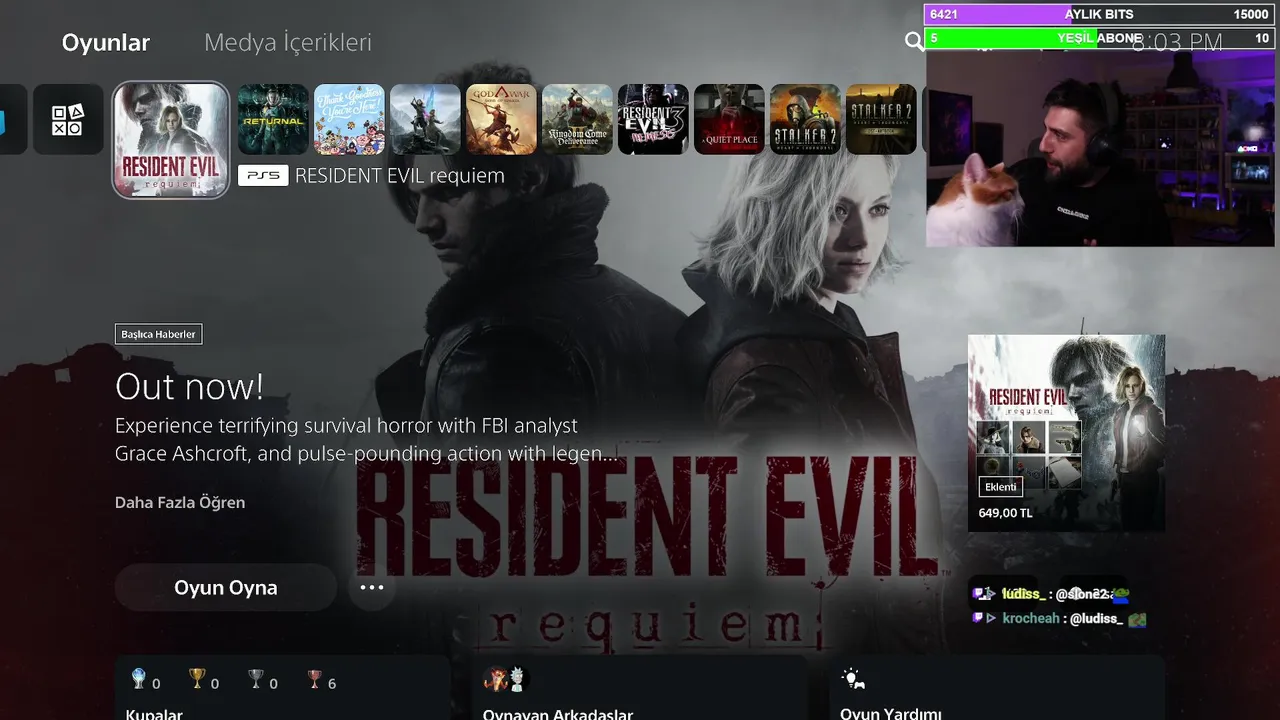Viewport: 1280px width, 720px height.
Task: Select S.T.A.L.K.E.R. 2 tile with text logo
Action: (881, 119)
